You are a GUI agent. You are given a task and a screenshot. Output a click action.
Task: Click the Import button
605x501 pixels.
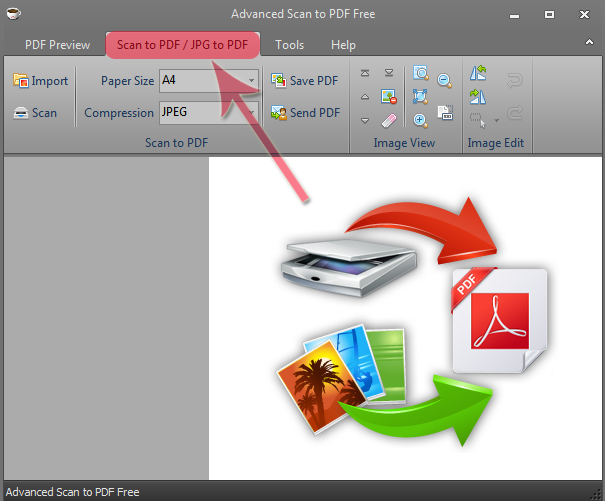tap(41, 81)
